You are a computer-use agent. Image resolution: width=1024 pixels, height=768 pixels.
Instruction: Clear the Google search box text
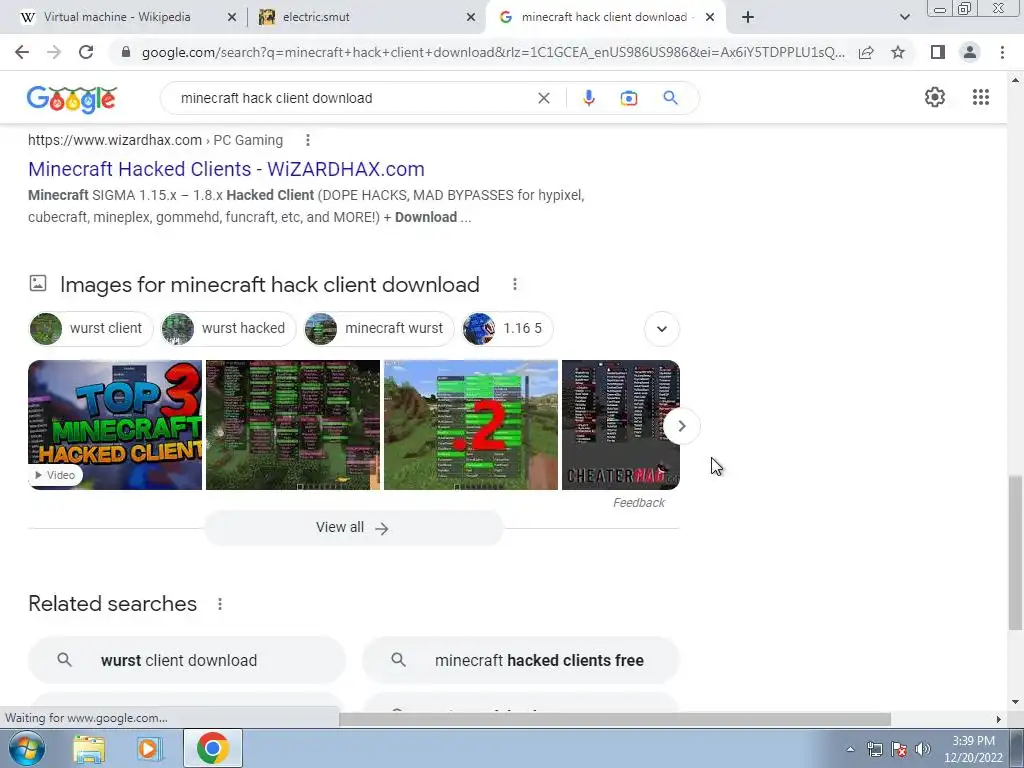543,98
